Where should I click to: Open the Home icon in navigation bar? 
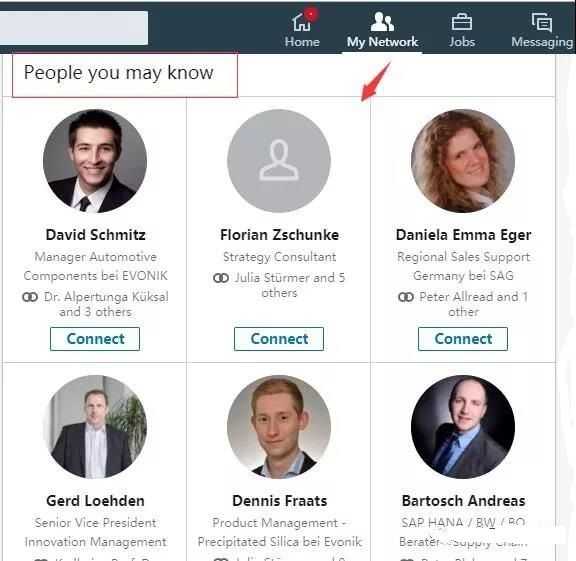(302, 22)
